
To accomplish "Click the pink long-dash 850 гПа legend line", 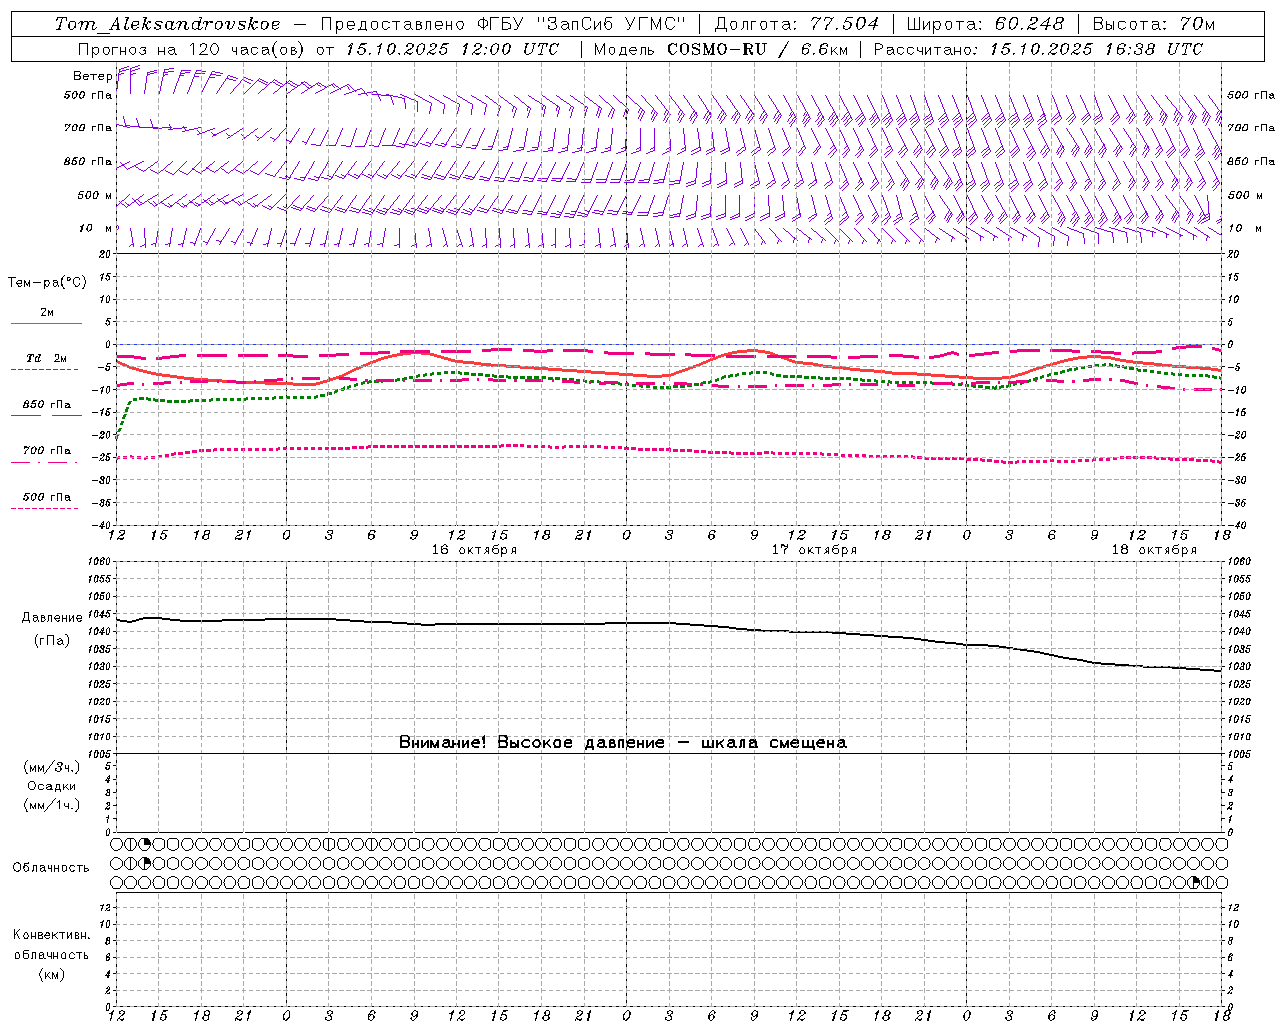I will [46, 415].
